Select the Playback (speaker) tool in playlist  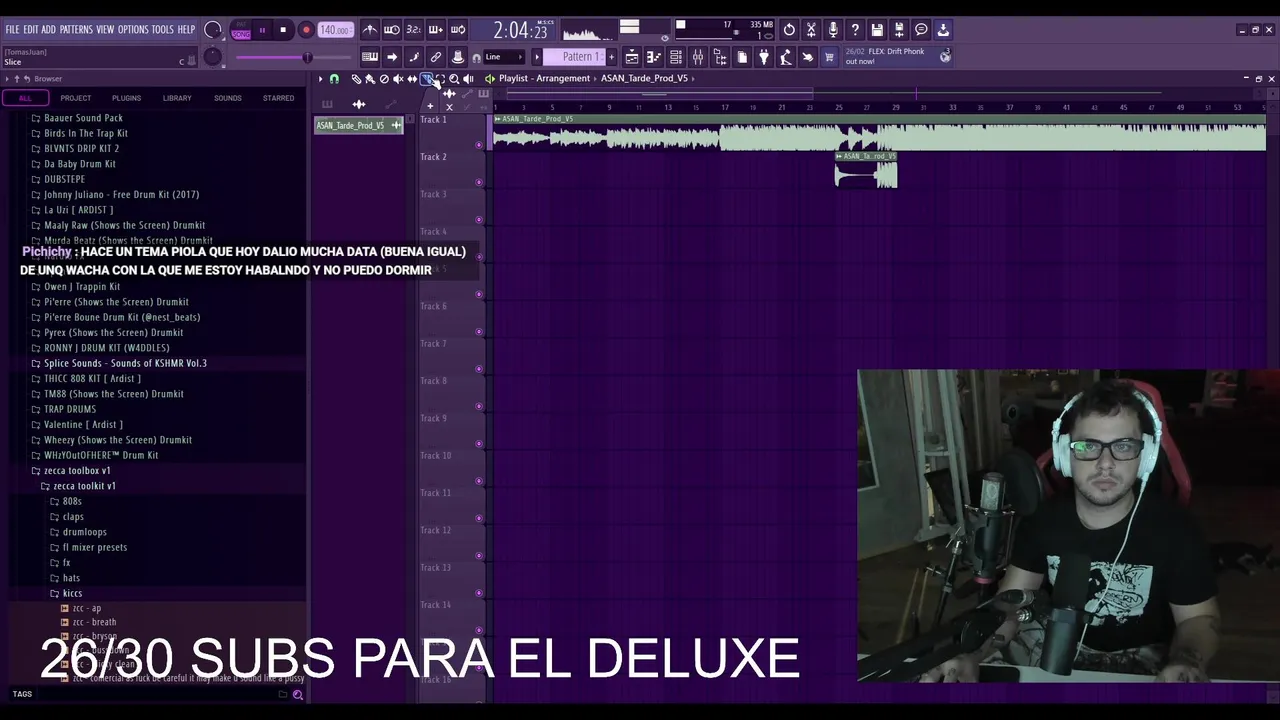point(468,79)
